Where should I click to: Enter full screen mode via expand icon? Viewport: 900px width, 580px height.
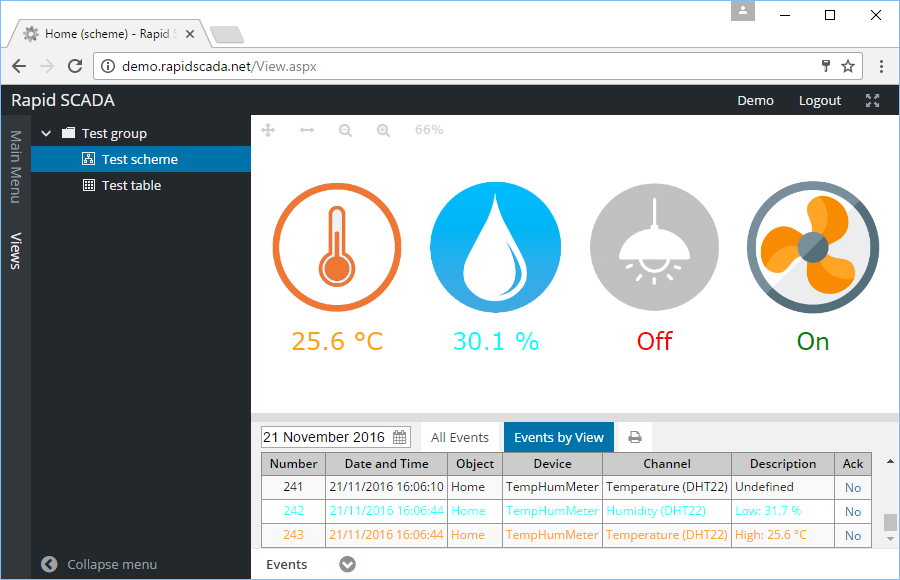pos(872,100)
